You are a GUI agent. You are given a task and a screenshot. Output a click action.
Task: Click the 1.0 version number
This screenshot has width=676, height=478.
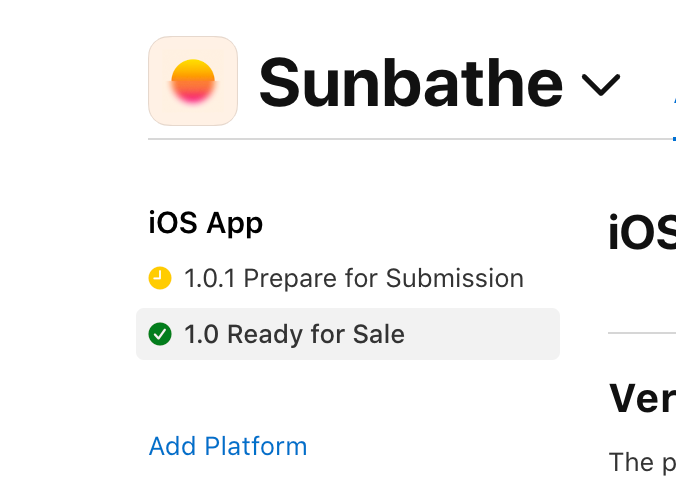[202, 334]
